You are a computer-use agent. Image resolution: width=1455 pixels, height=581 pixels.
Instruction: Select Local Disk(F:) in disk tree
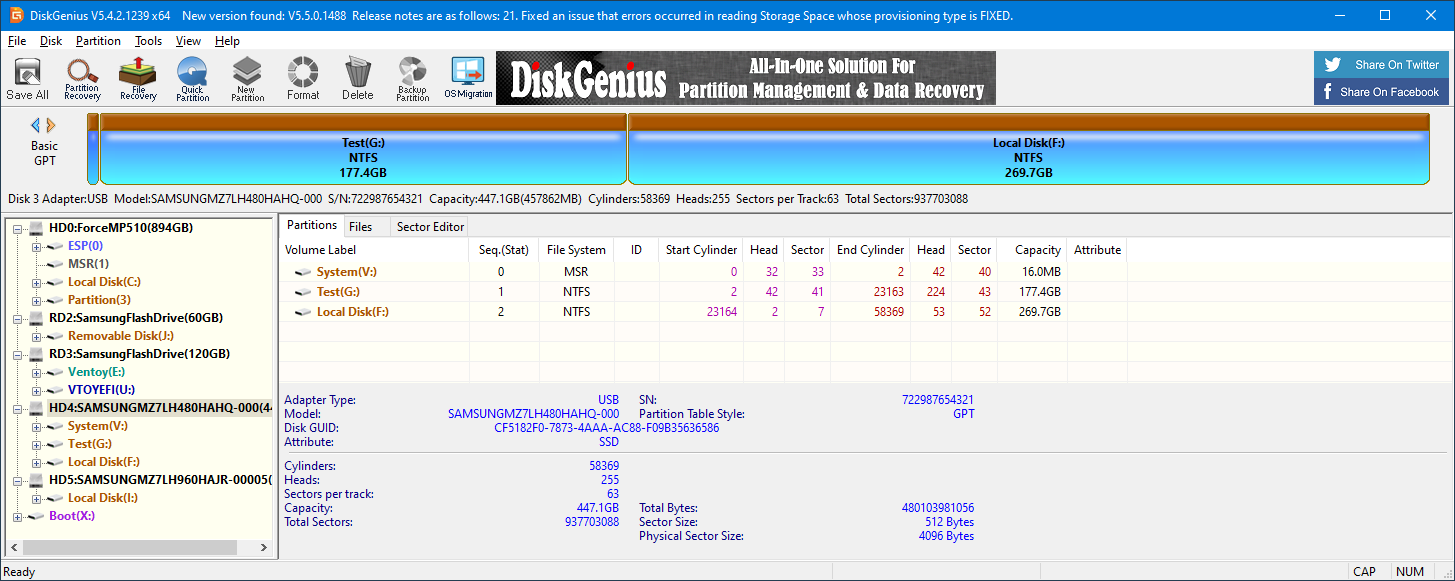tap(103, 462)
